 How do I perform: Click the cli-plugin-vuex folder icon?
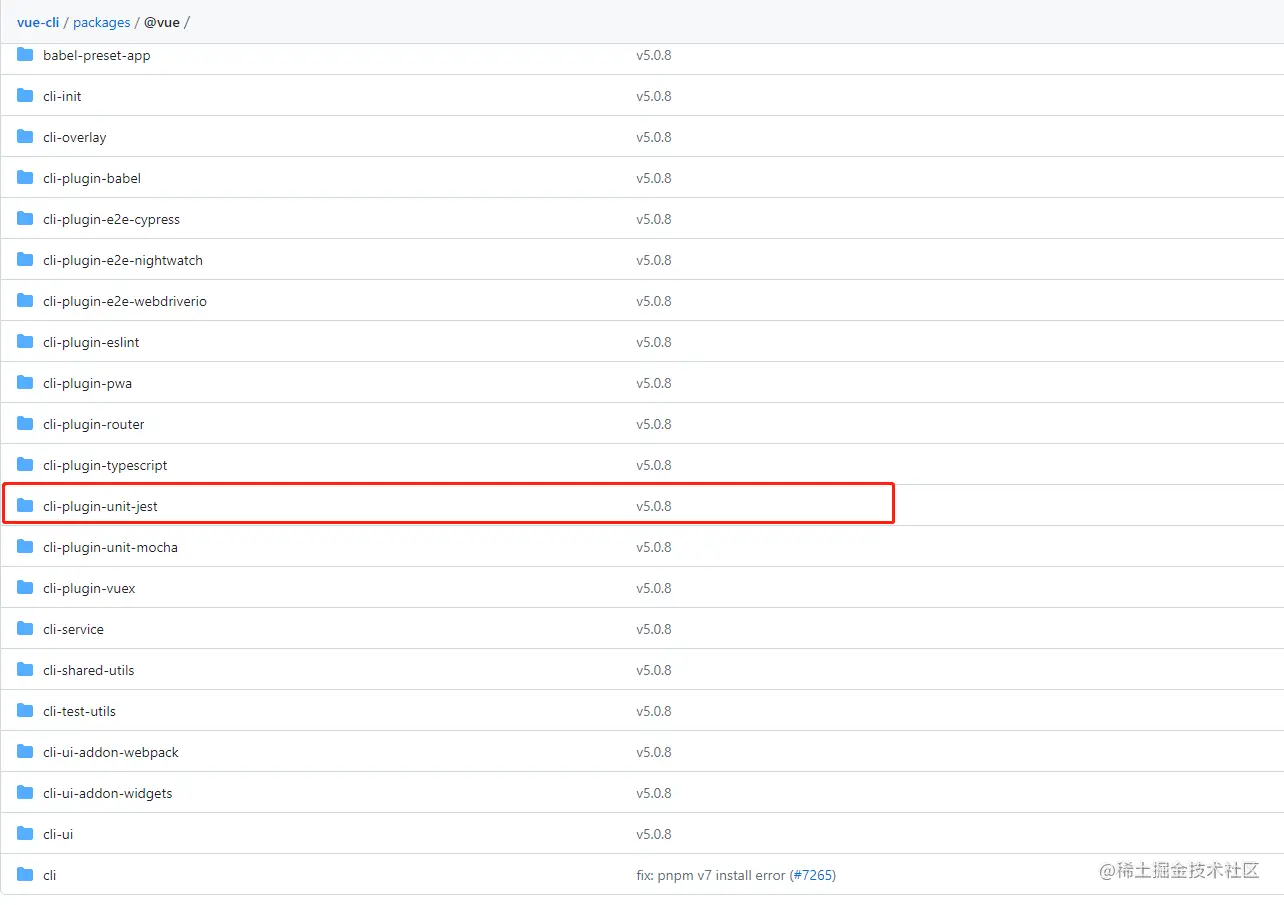point(25,588)
